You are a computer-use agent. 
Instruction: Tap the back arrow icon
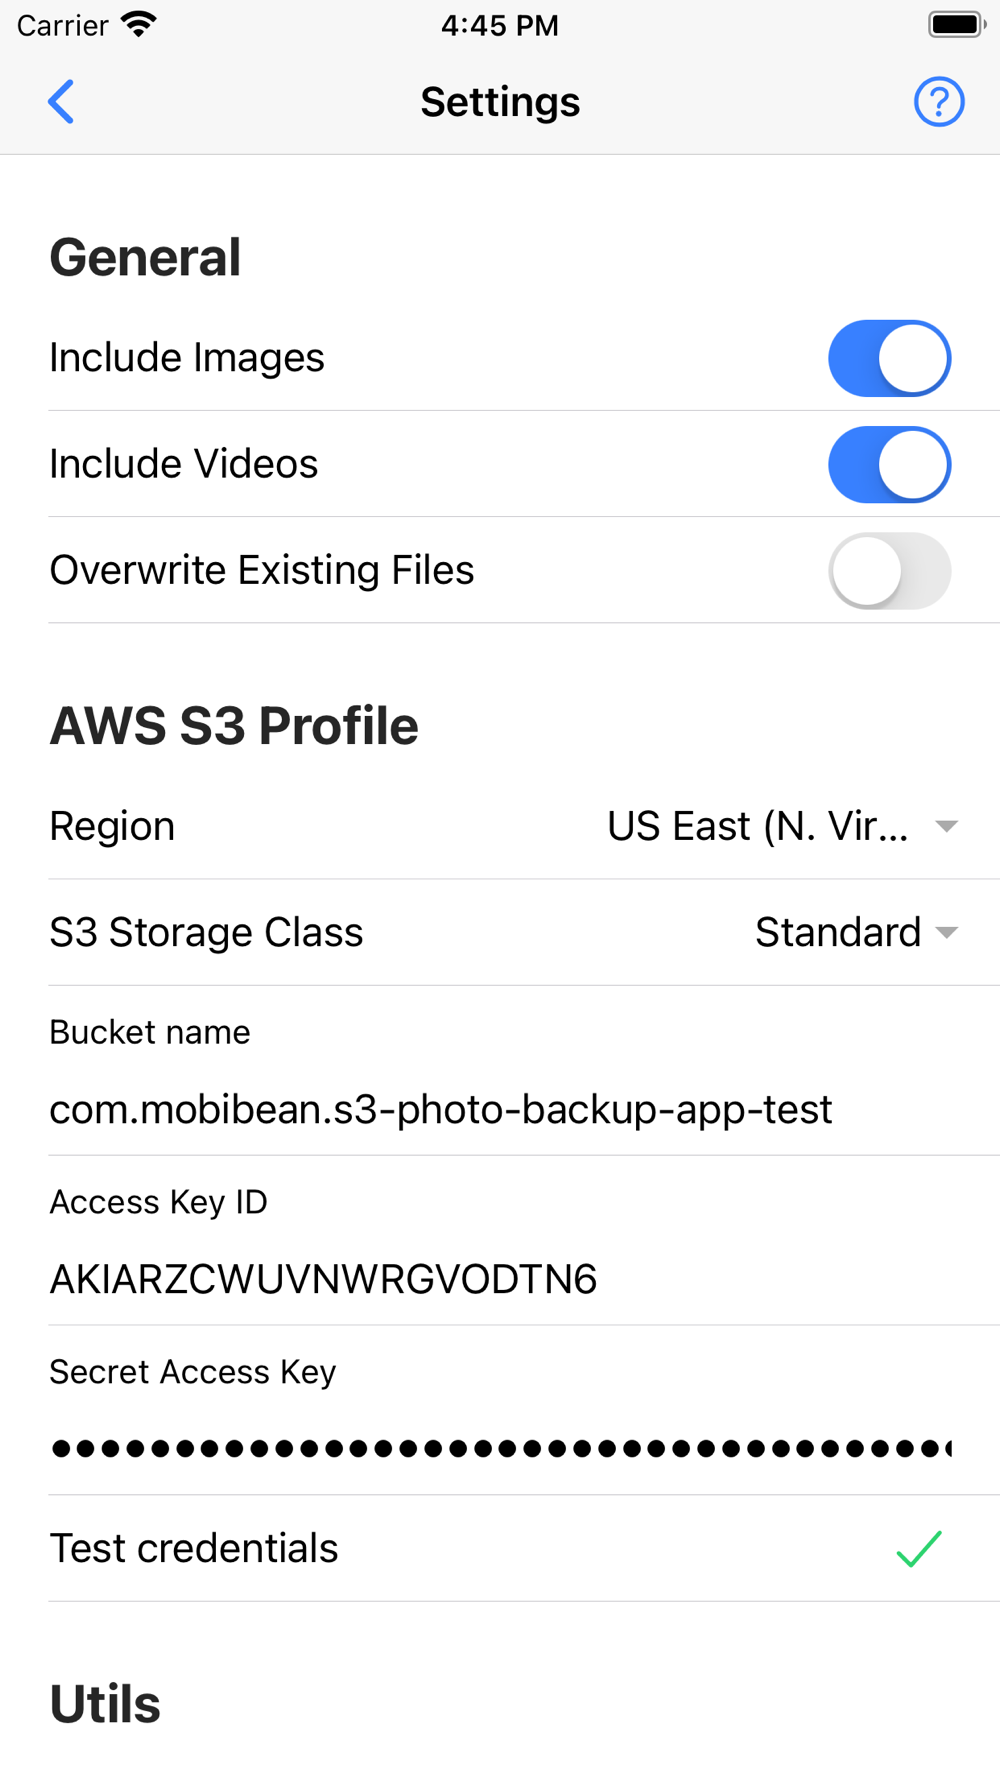pos(62,102)
